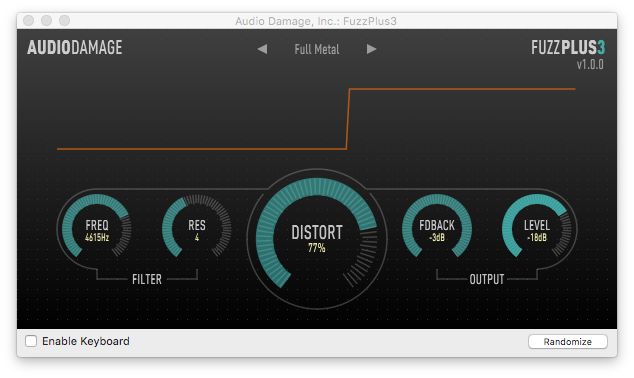Viewport: 634px width, 378px height.
Task: Go to the previous preset with left arrow
Action: [x=262, y=49]
